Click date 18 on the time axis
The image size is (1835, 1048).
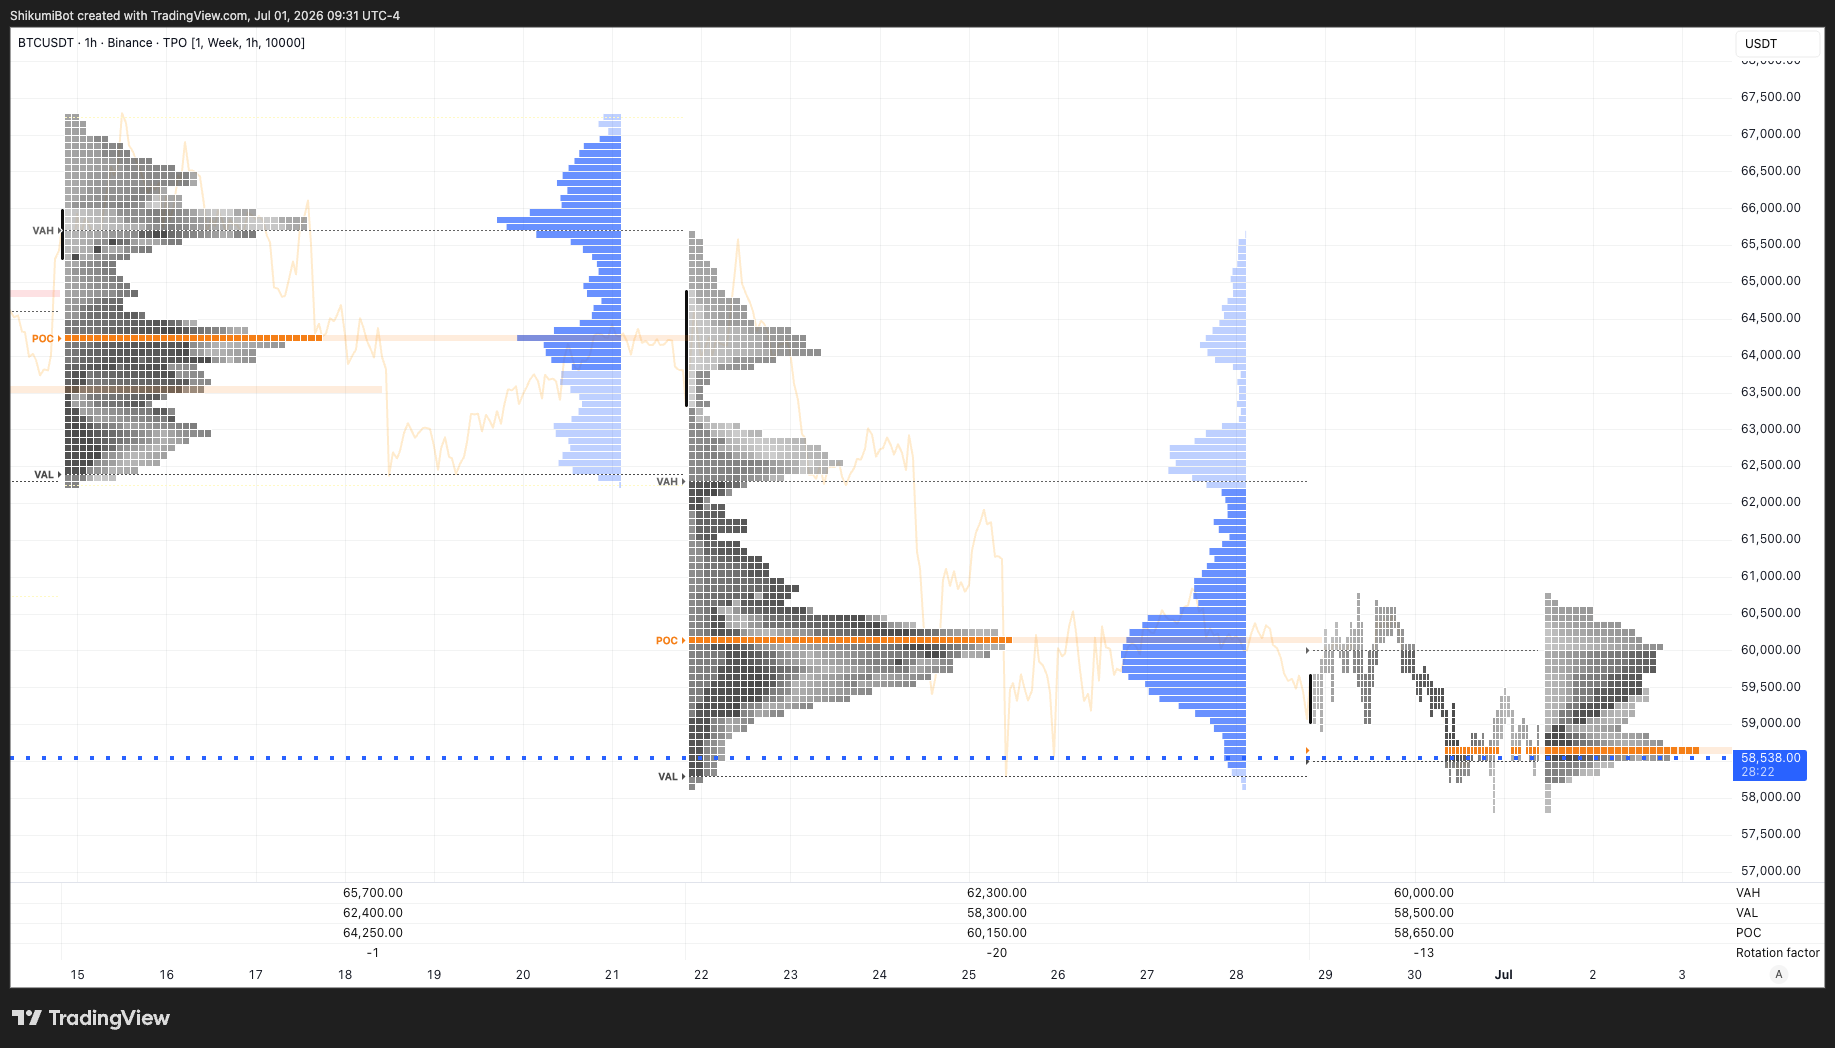pyautogui.click(x=345, y=974)
